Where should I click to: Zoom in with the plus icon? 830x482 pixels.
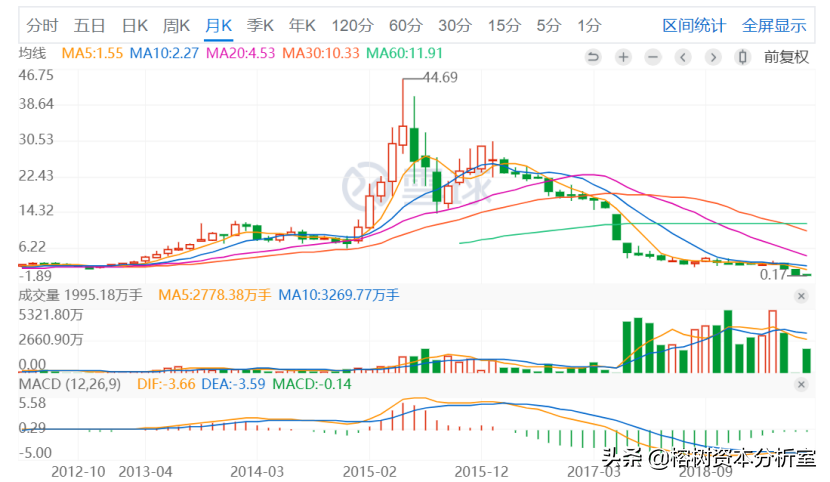(x=624, y=57)
